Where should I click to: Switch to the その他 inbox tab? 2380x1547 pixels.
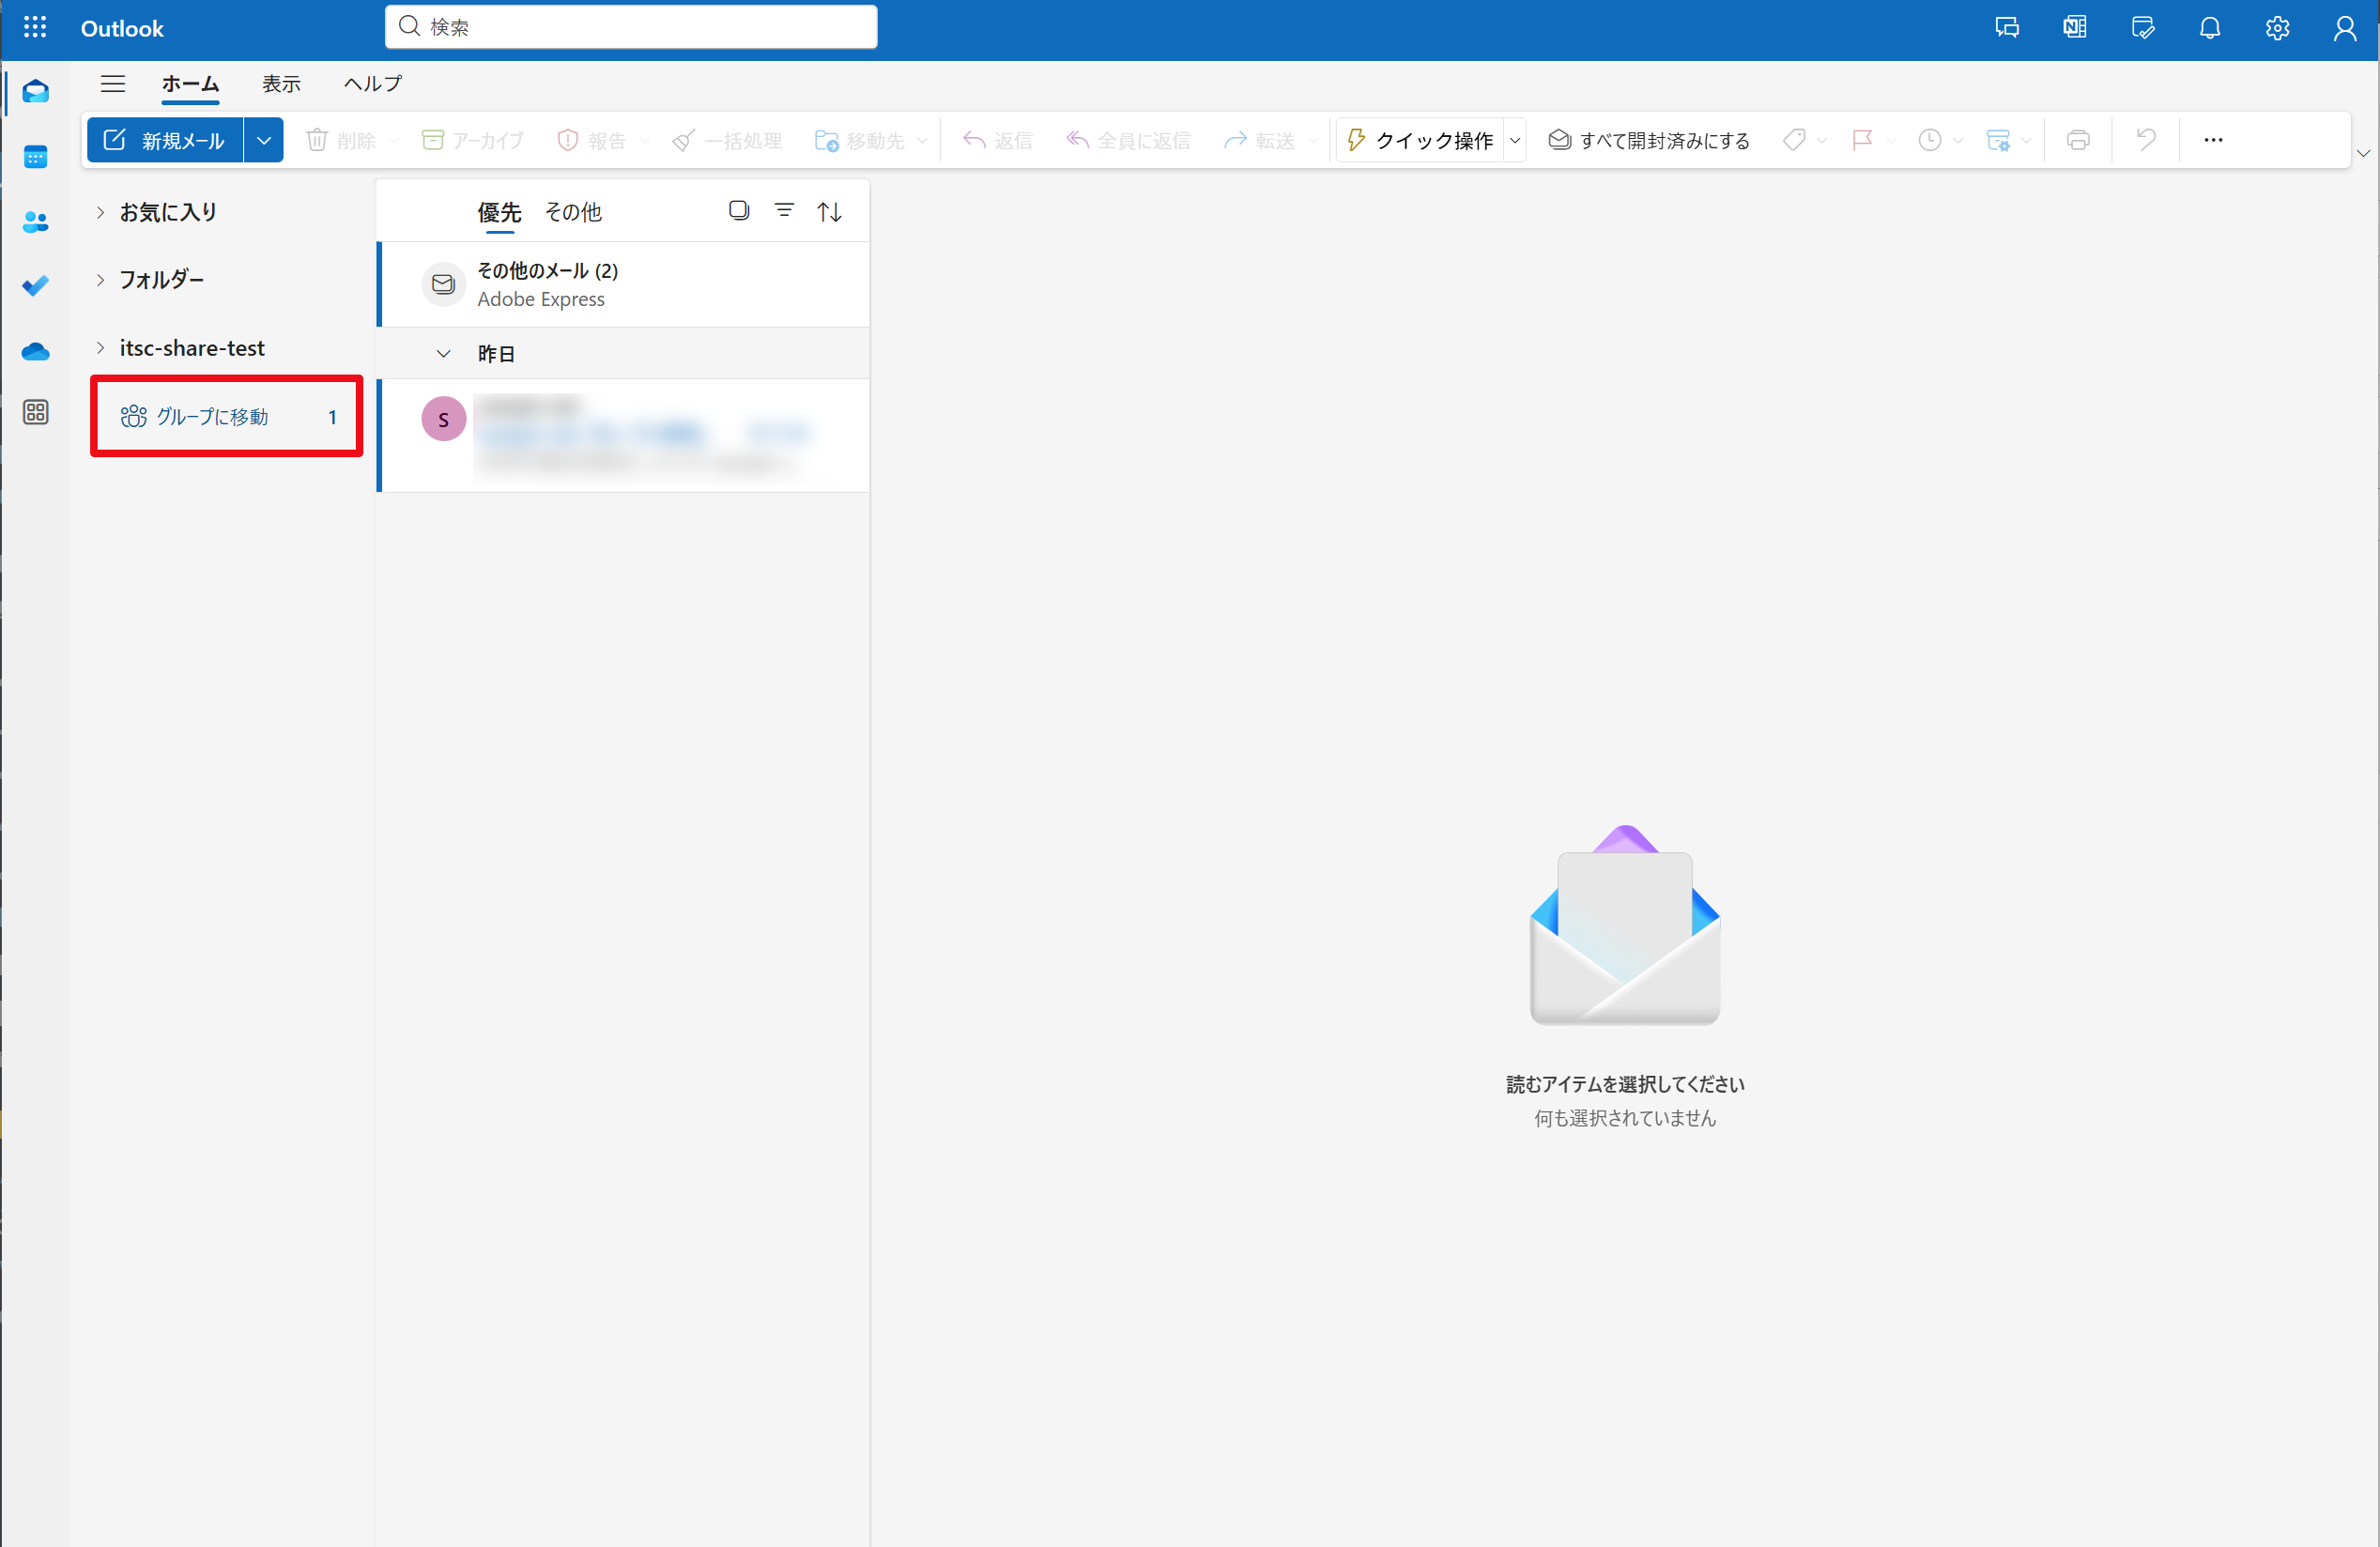(x=574, y=212)
